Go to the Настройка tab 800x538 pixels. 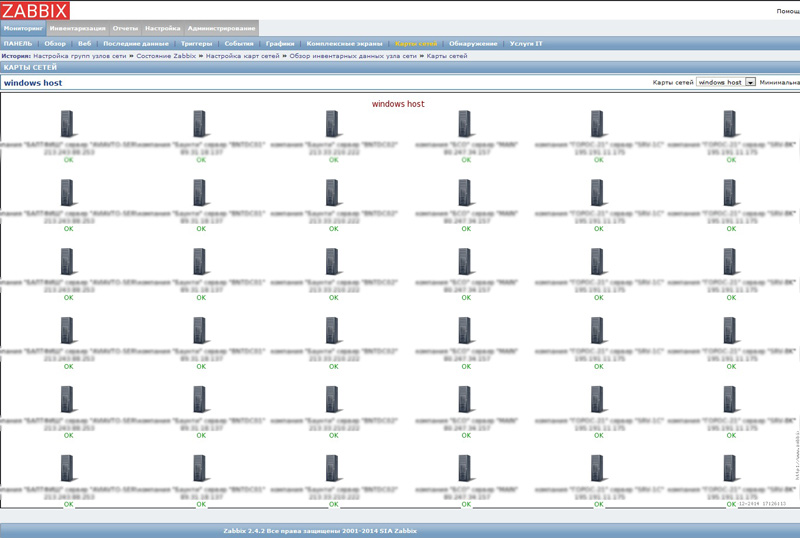coord(162,29)
